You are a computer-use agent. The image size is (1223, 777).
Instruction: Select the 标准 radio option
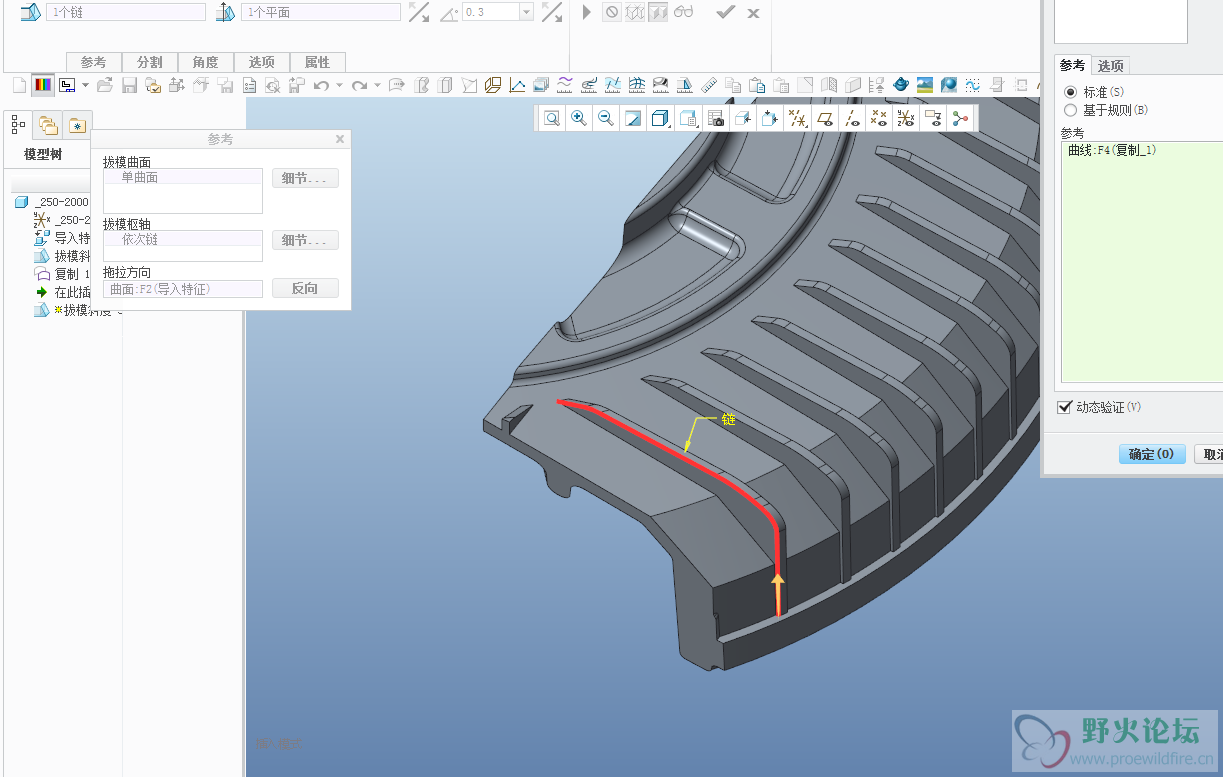[x=1071, y=92]
